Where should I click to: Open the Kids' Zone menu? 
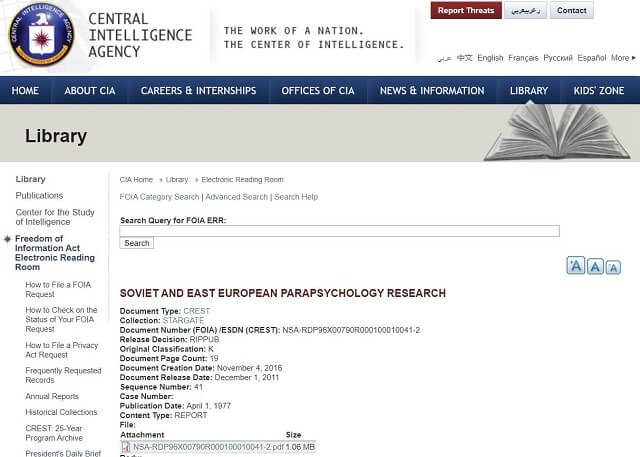598,91
